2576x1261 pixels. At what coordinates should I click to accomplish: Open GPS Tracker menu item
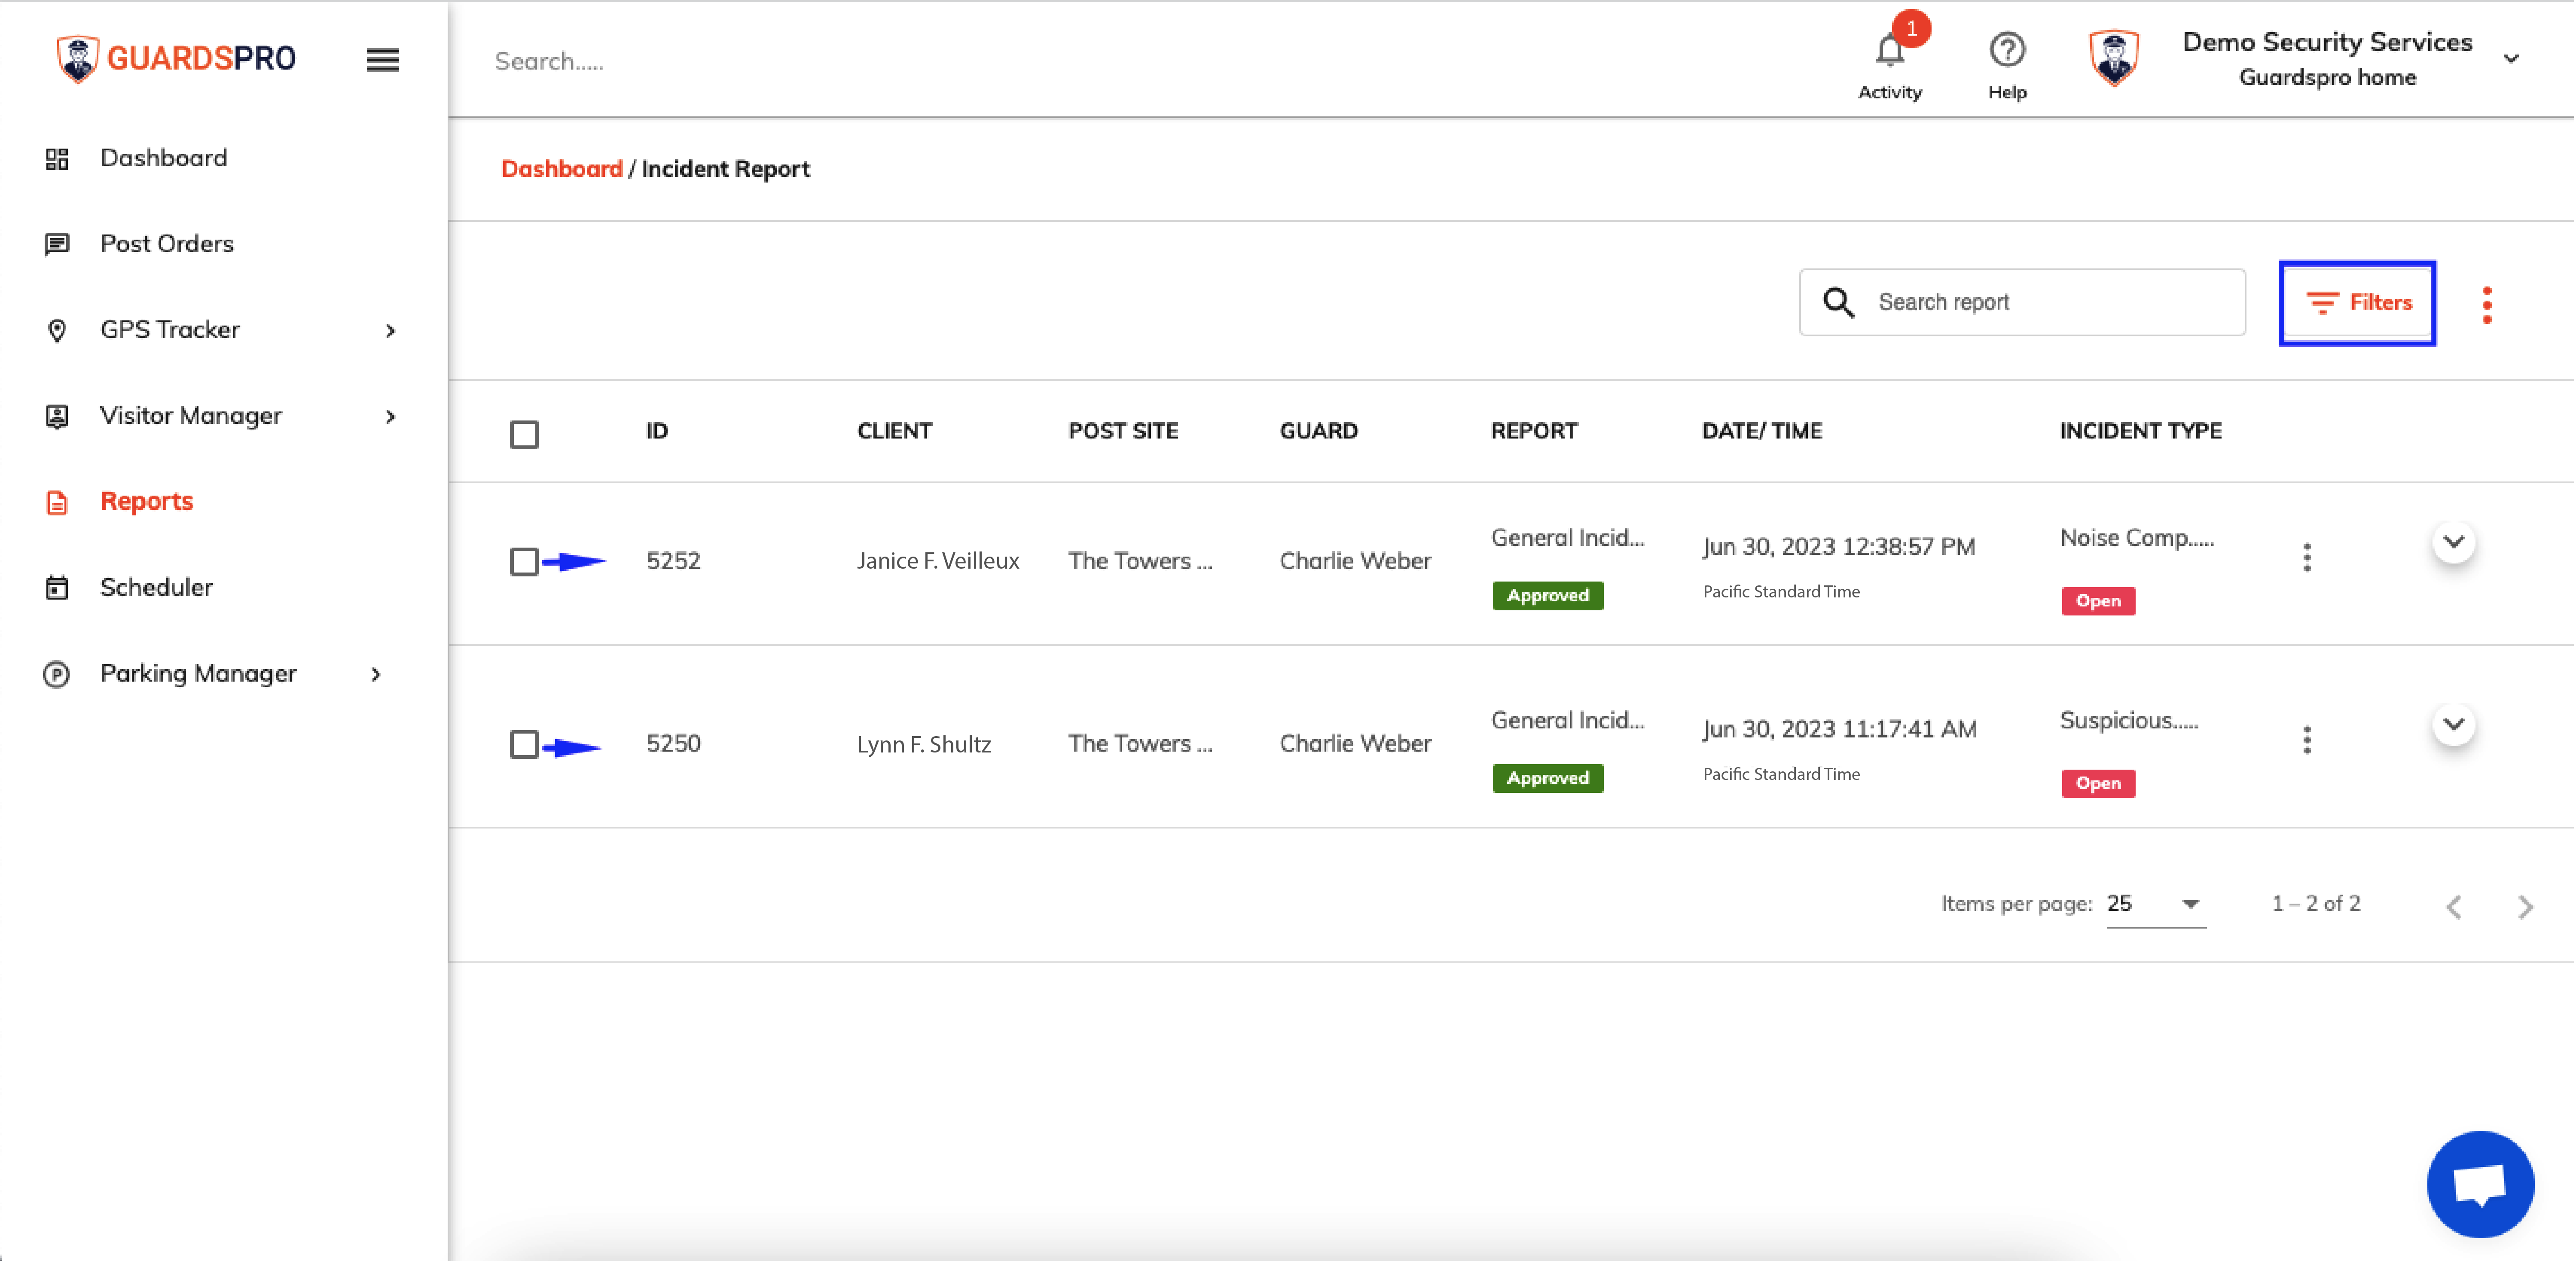coord(170,330)
